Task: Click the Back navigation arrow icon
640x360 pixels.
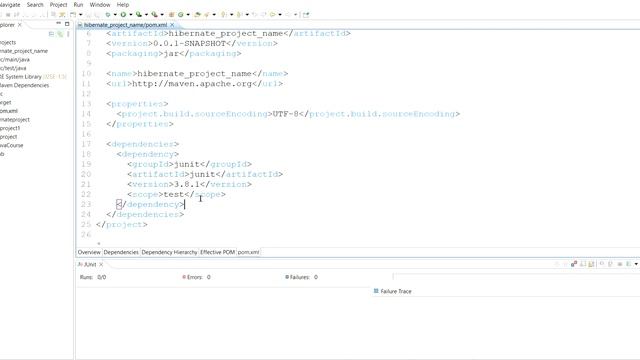Action: pyautogui.click(x=272, y=14)
